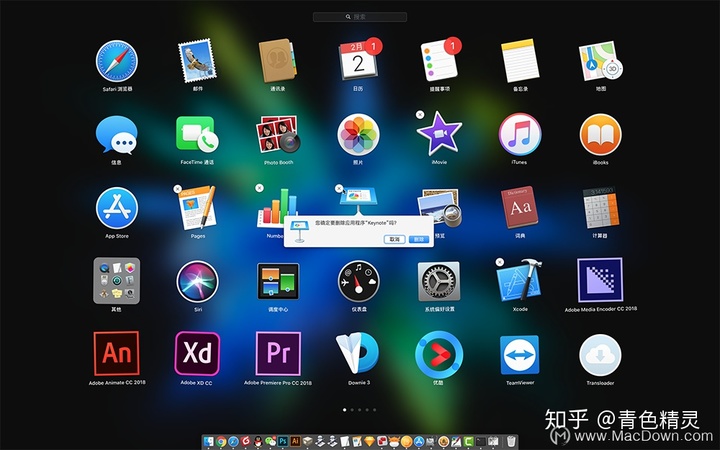The height and width of the screenshot is (450, 720).
Task: Jump to the last Launchpad page dot
Action: point(374,410)
